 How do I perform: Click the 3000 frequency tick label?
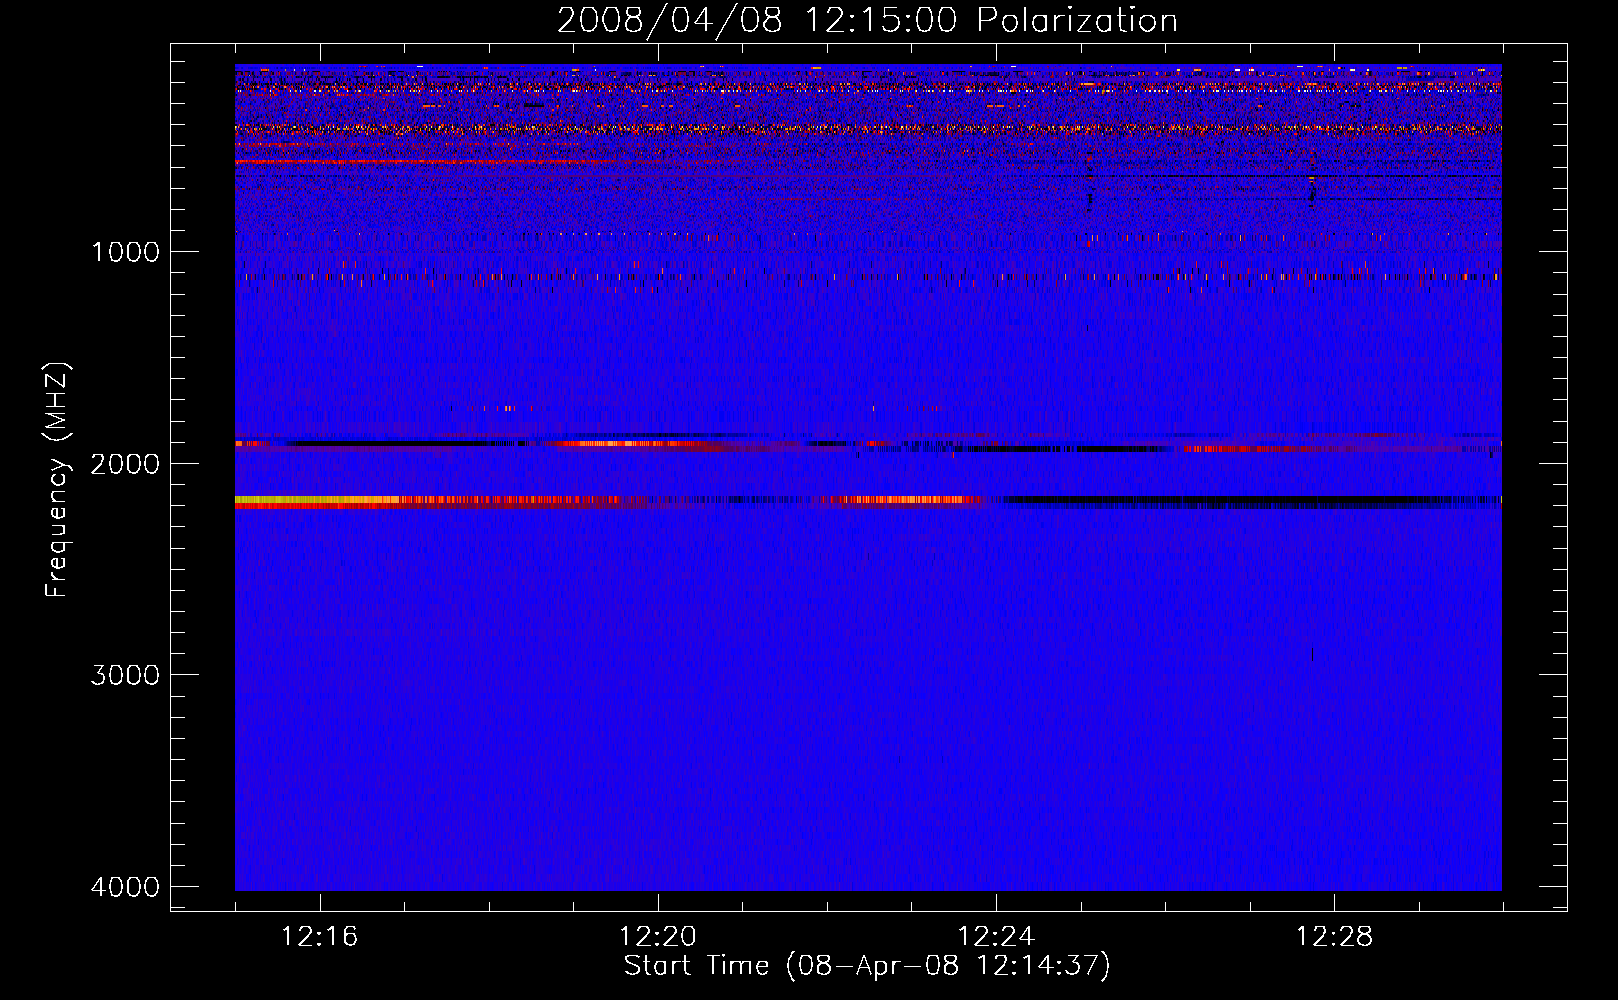125,675
